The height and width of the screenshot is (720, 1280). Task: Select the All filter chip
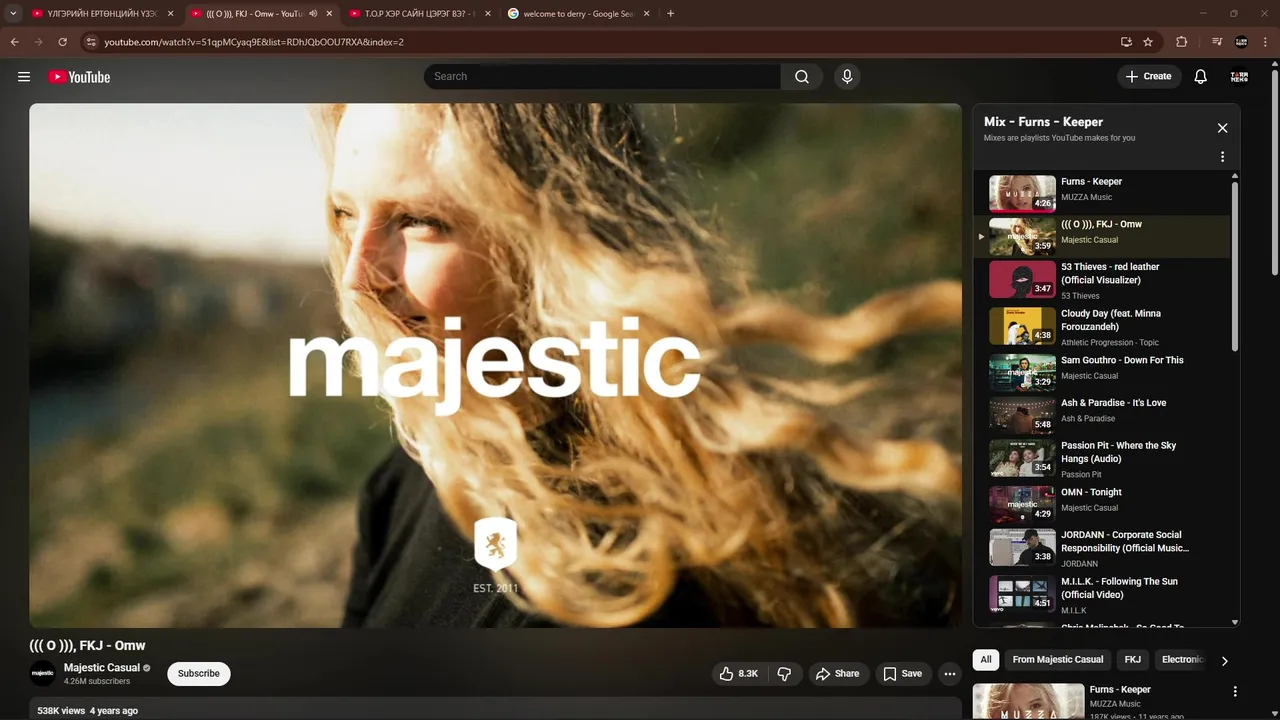(x=986, y=660)
